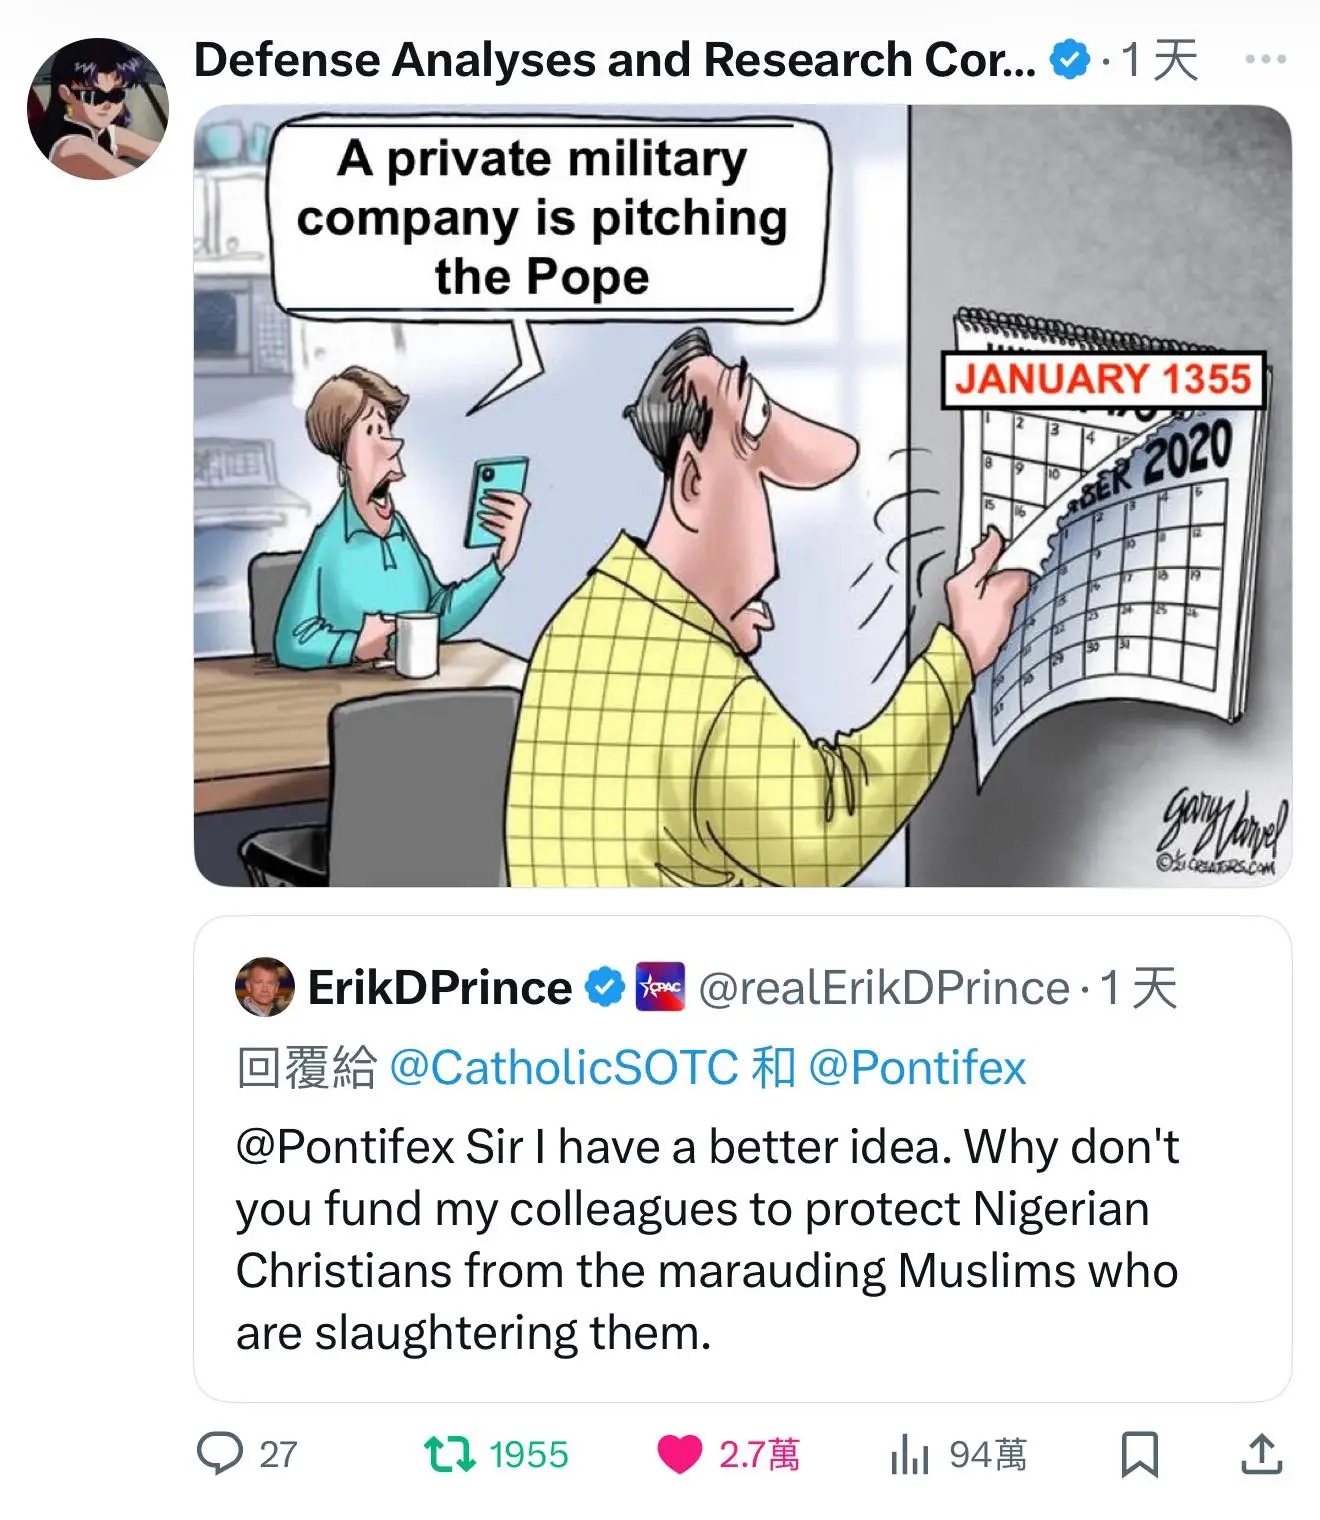Open the calendar cartoon image

click(x=742, y=496)
